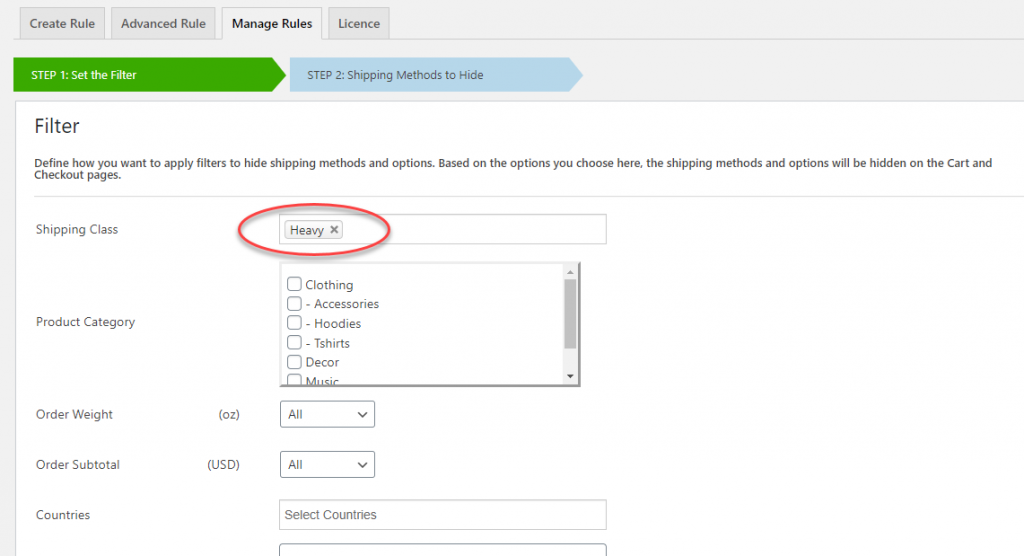
Task: Click the Product Category label
Action: tap(86, 321)
